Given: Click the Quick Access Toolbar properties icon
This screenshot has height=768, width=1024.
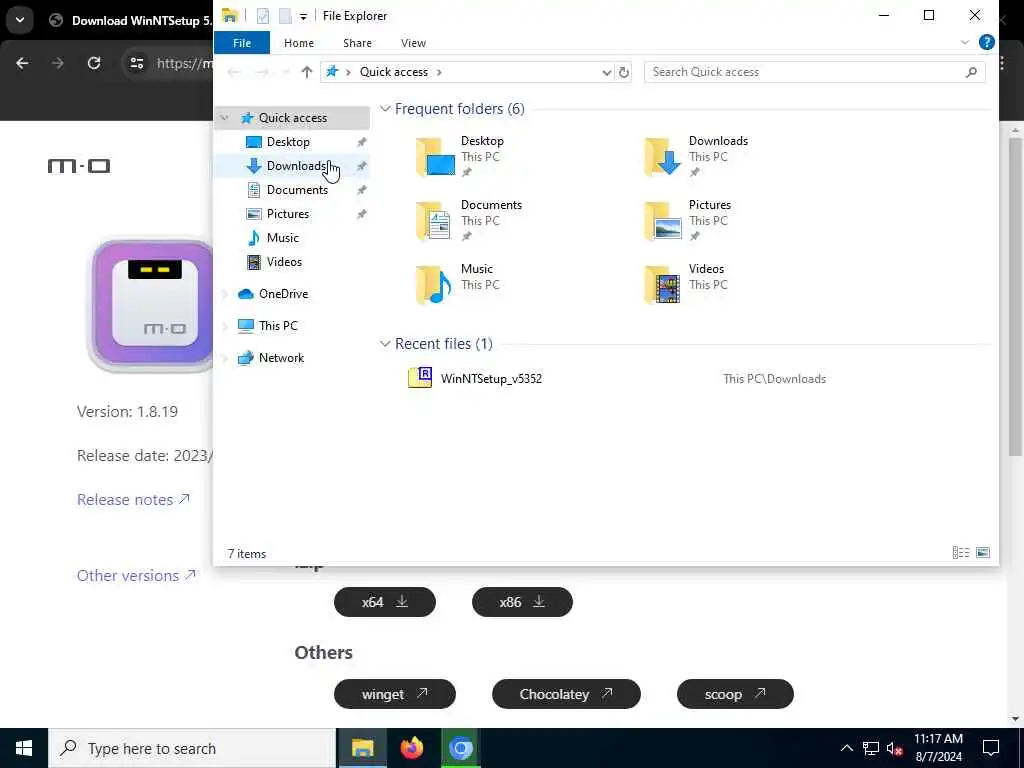Looking at the screenshot, I should (263, 16).
